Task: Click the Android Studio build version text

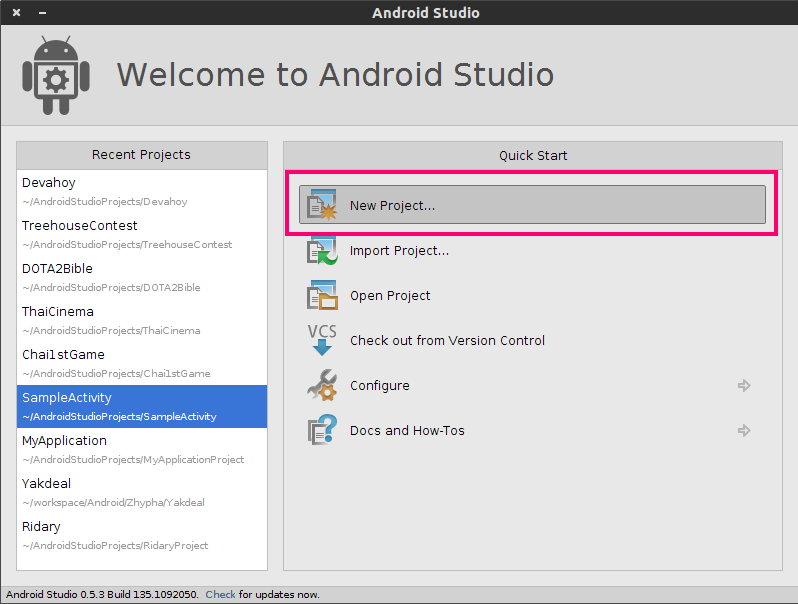Action: pyautogui.click(x=102, y=594)
